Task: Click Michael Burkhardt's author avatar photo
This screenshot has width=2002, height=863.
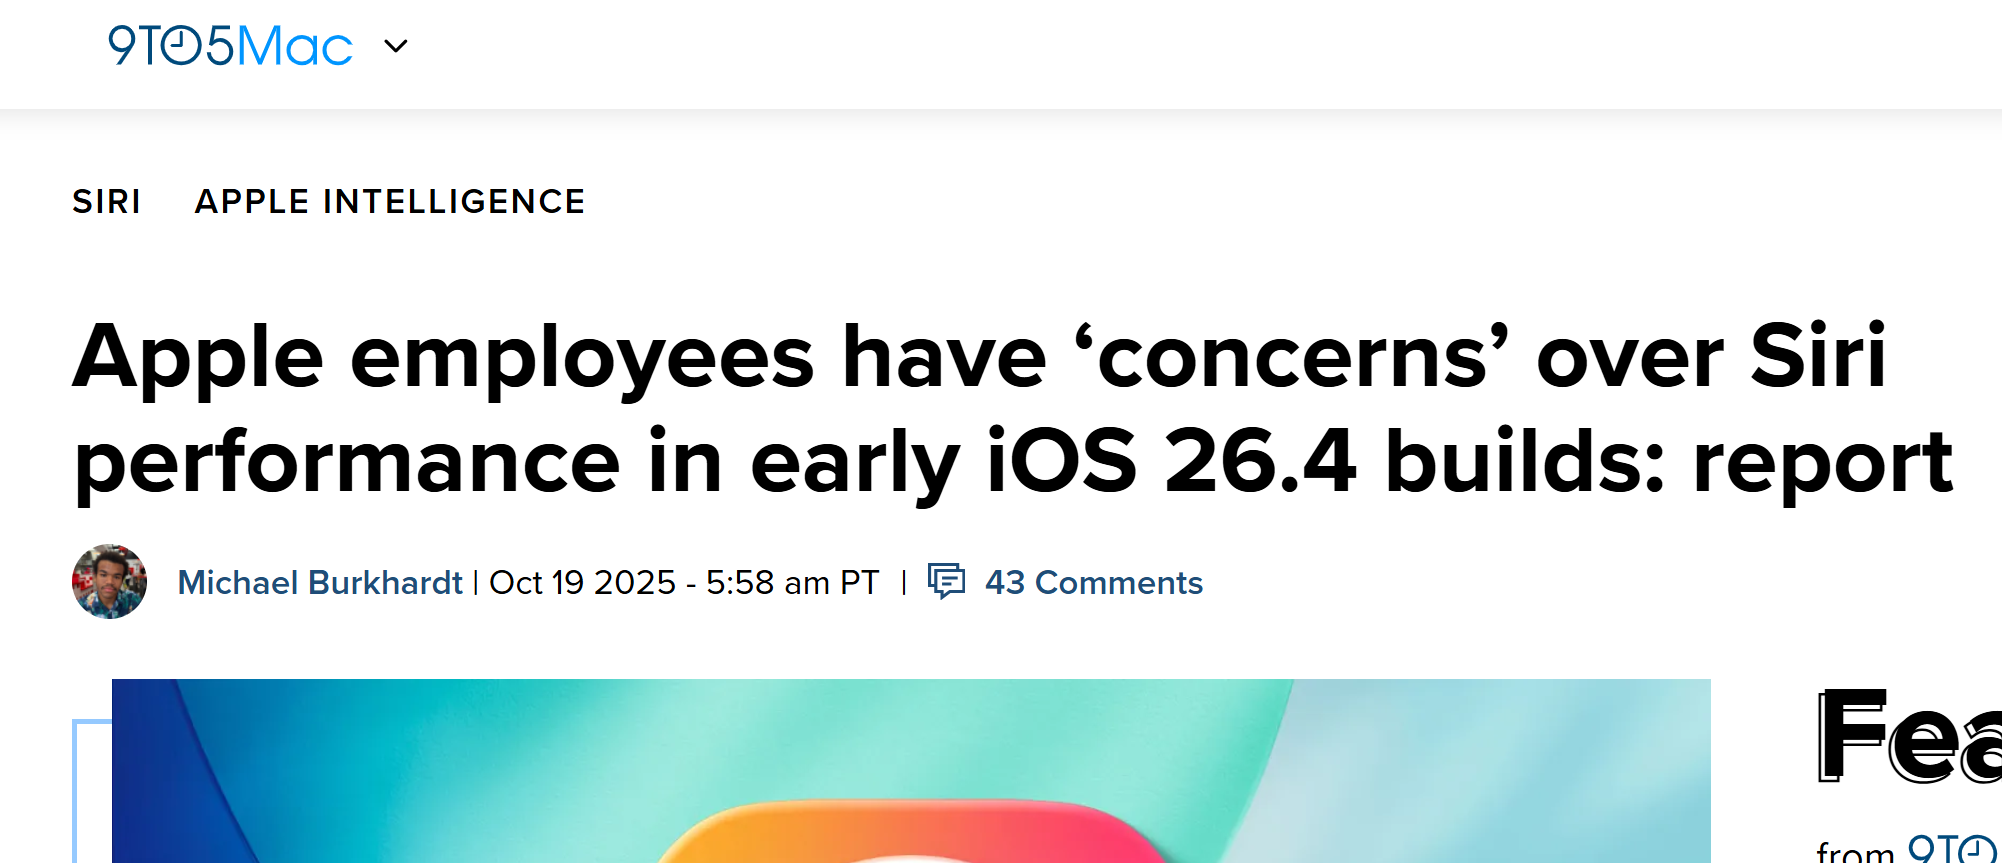Action: tap(110, 582)
